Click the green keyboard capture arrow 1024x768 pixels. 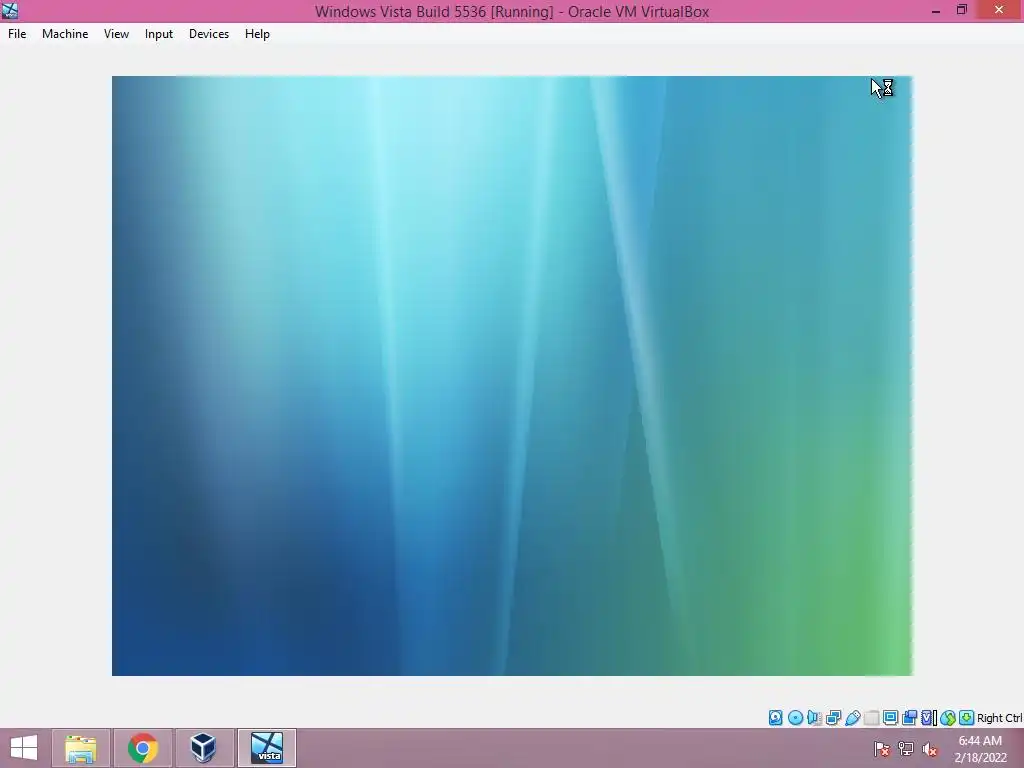click(x=967, y=718)
